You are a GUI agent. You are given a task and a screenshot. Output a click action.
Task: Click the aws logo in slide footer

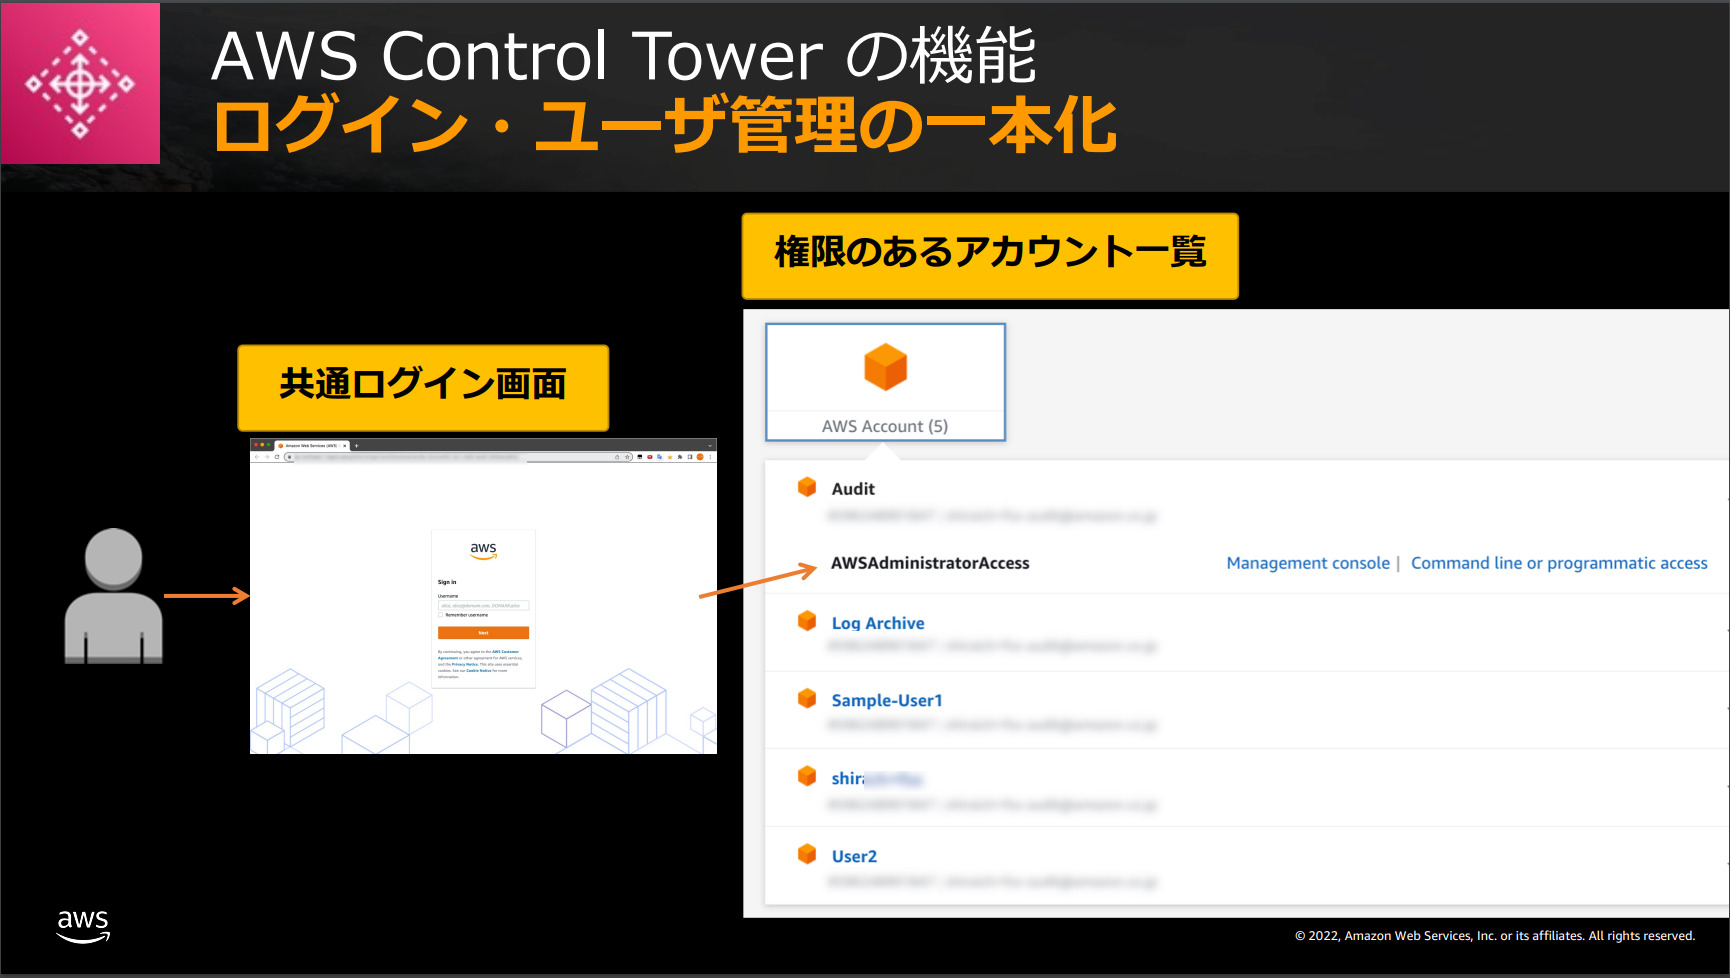click(83, 926)
